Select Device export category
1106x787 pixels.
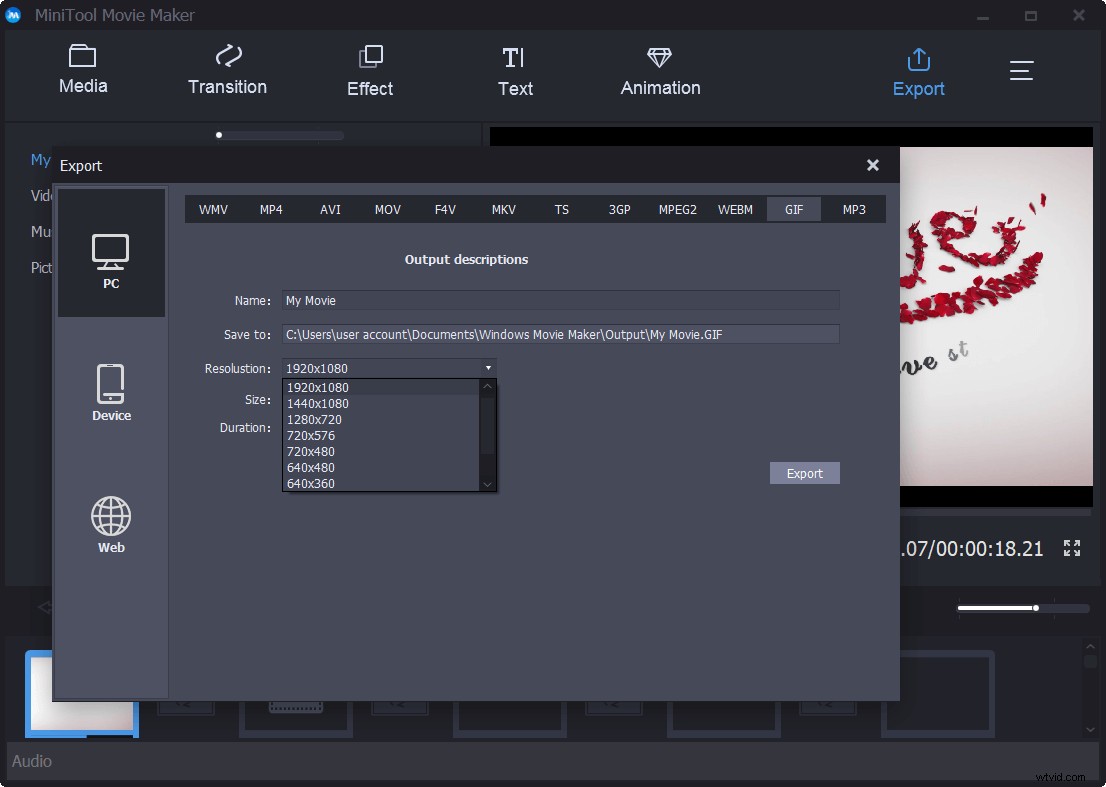click(111, 392)
